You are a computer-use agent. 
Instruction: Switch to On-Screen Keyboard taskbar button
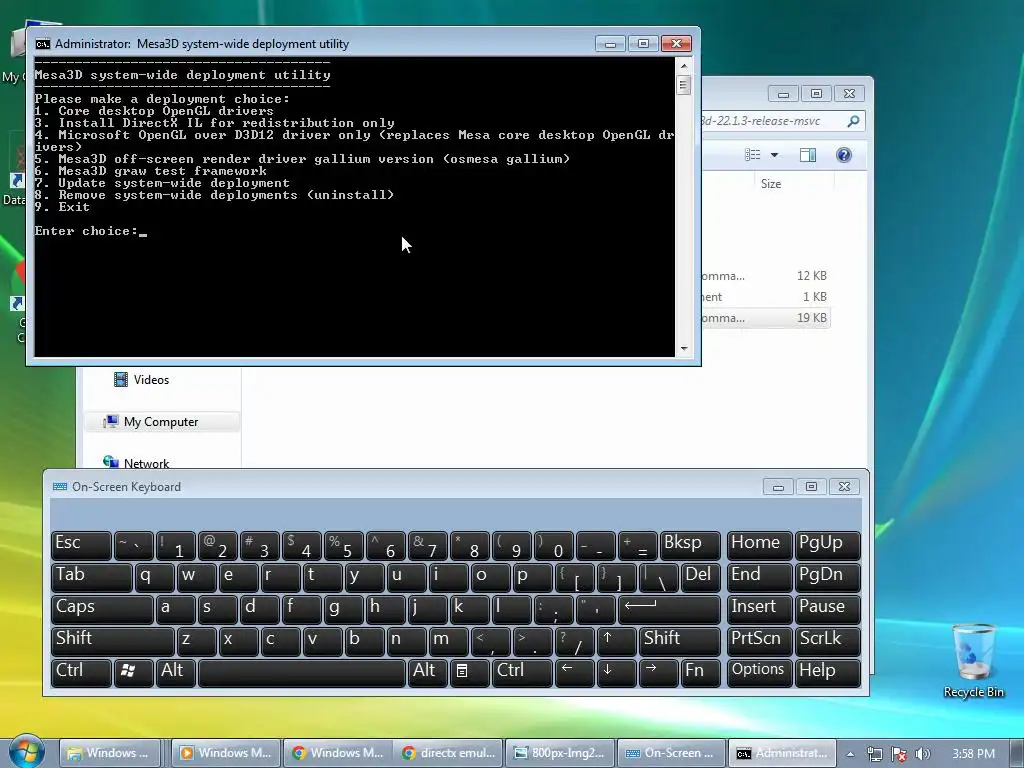671,753
